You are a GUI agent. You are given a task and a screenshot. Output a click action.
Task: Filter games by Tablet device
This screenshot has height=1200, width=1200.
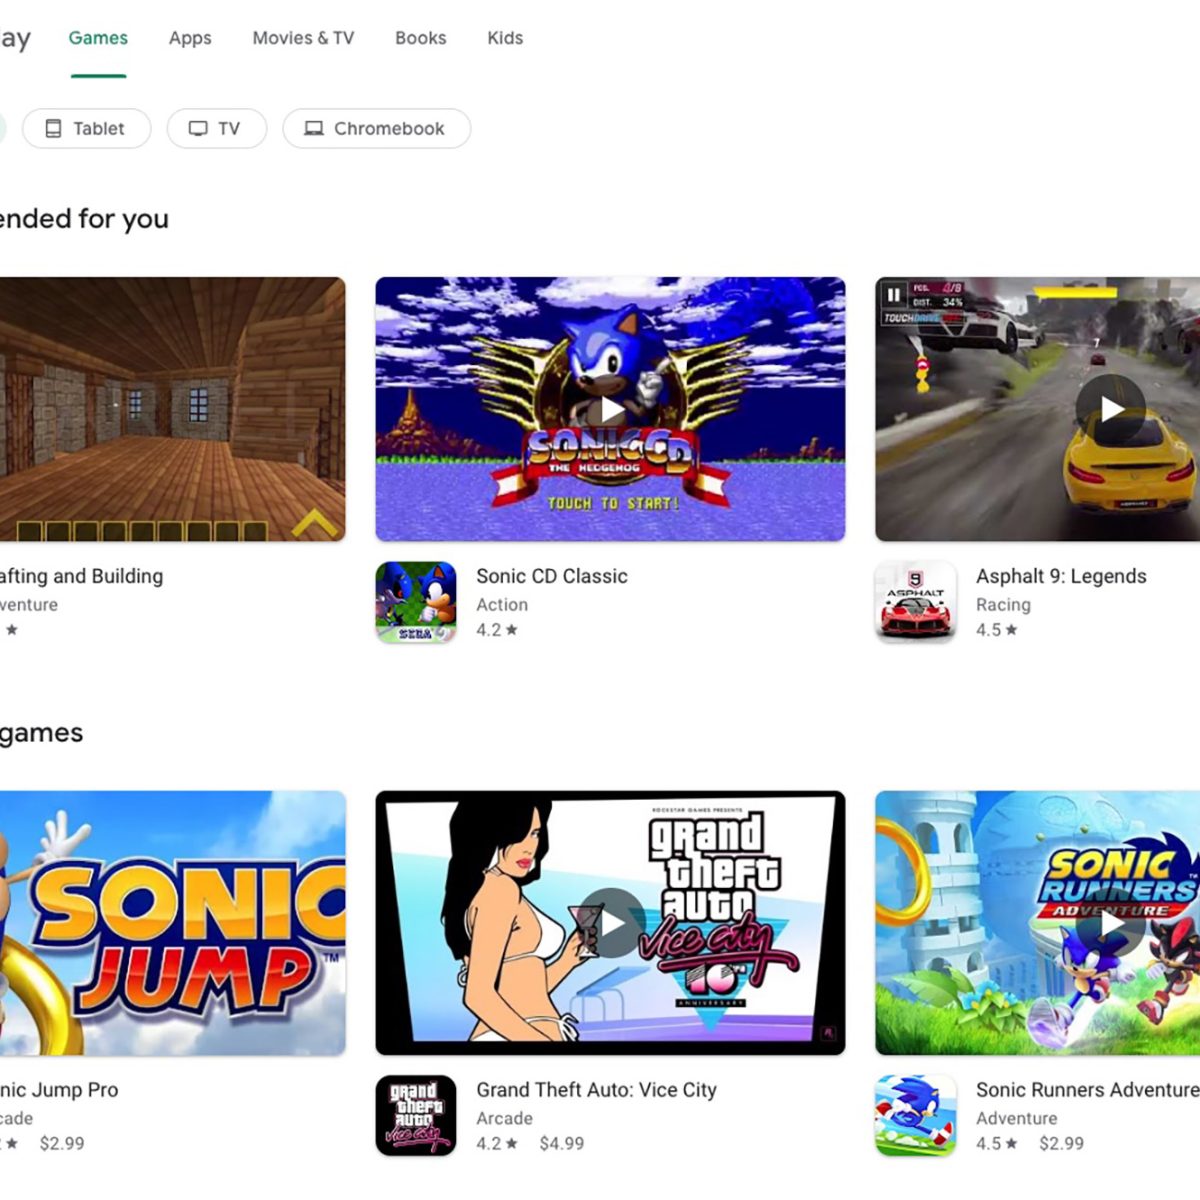pos(86,129)
